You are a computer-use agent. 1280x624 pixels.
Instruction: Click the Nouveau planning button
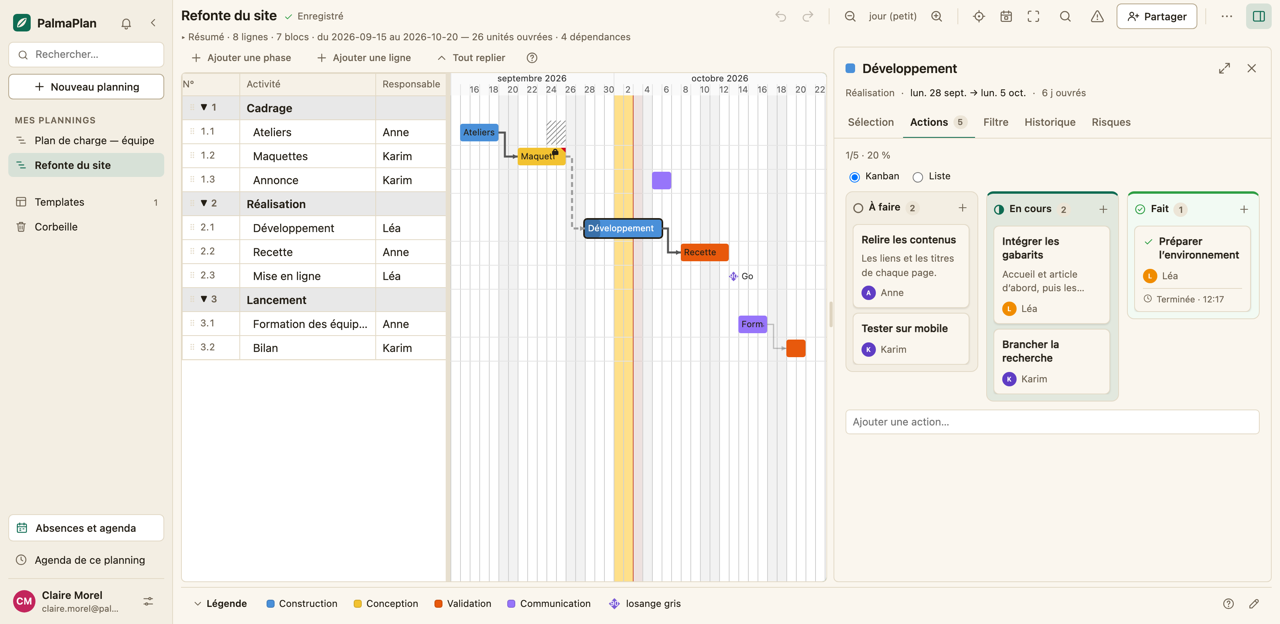click(86, 87)
